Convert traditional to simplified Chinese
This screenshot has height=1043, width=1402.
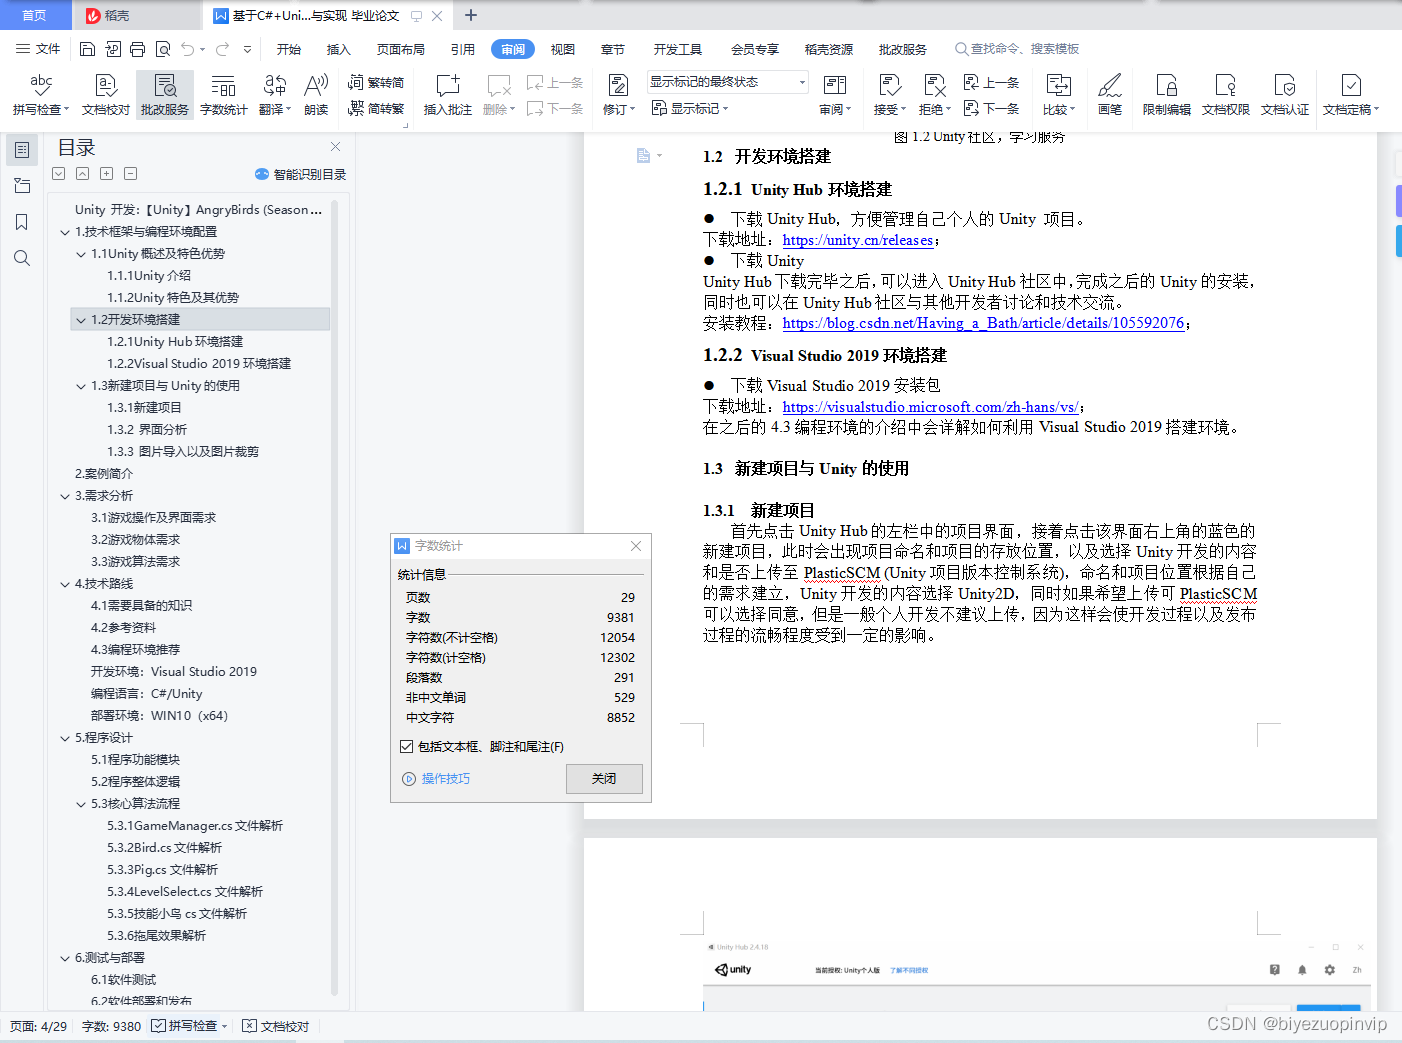pos(376,83)
